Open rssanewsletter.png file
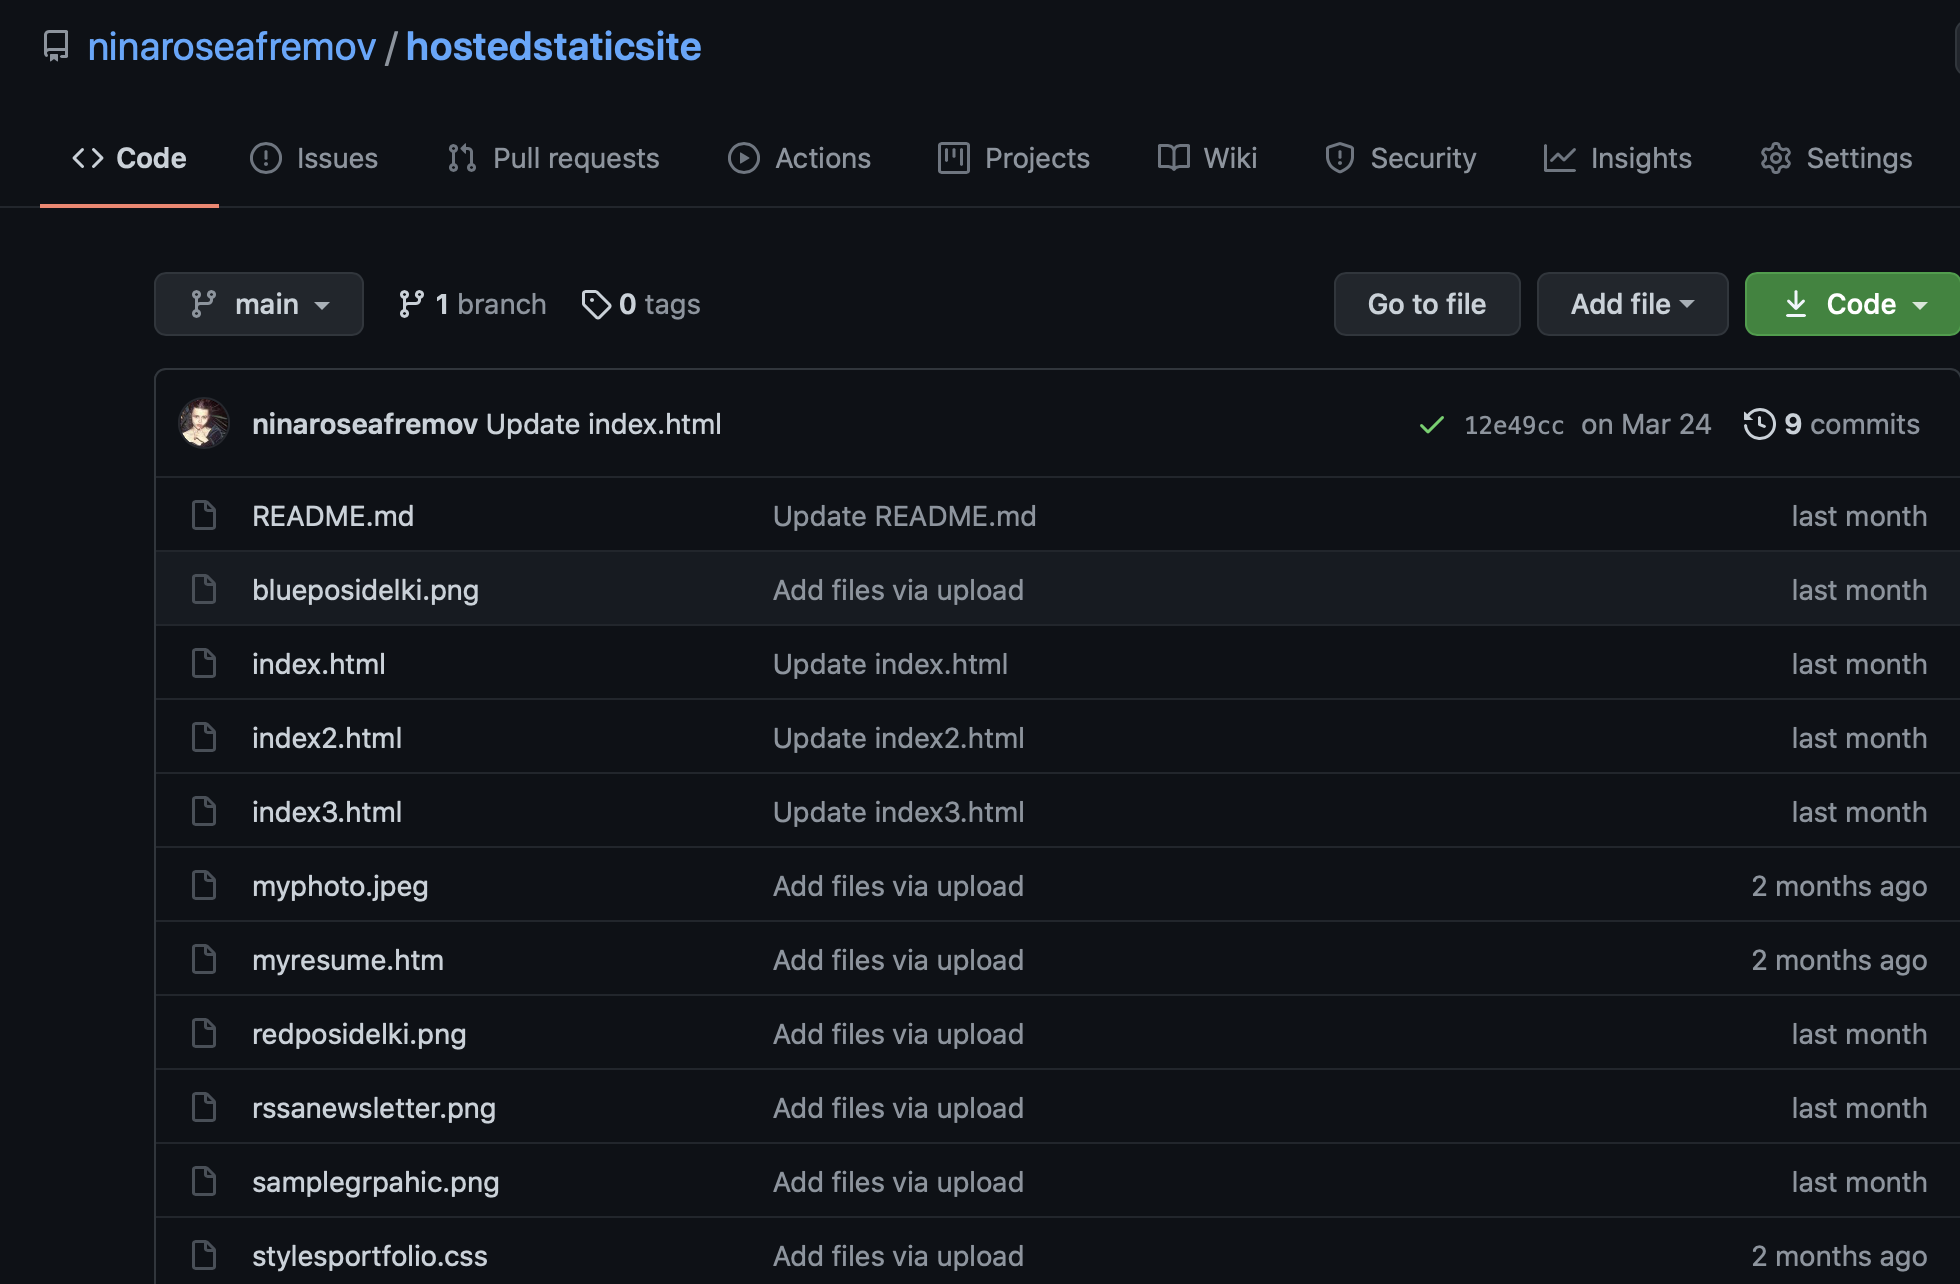This screenshot has height=1284, width=1960. coord(374,1108)
